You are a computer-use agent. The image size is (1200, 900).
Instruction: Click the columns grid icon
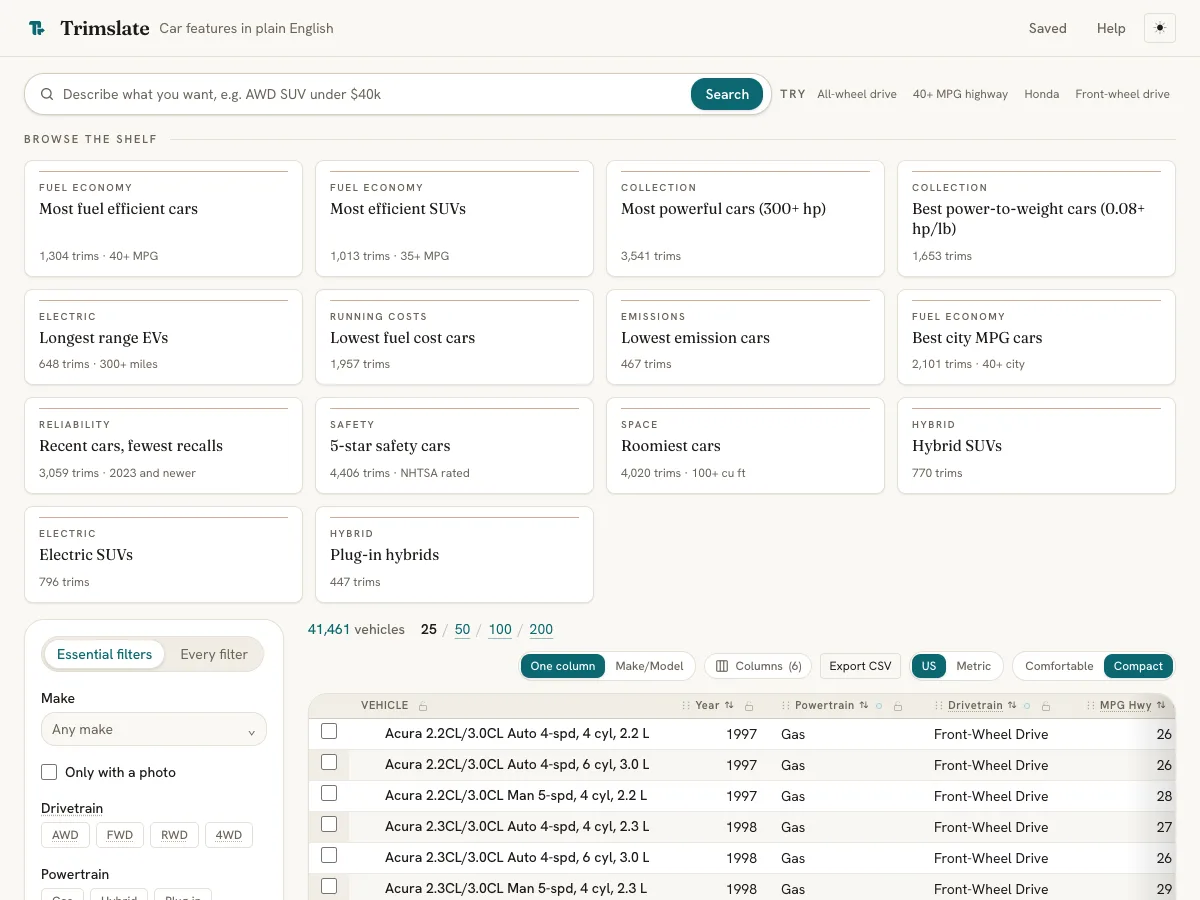pos(722,666)
